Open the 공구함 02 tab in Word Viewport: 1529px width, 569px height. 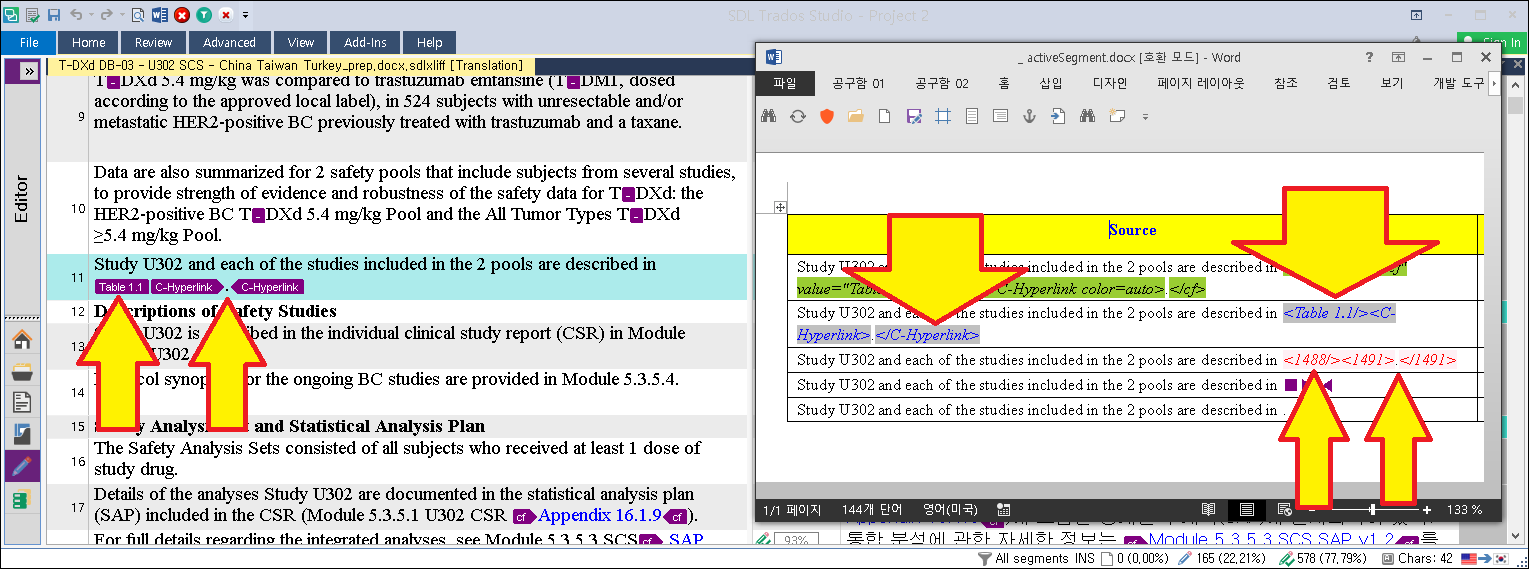tap(942, 84)
